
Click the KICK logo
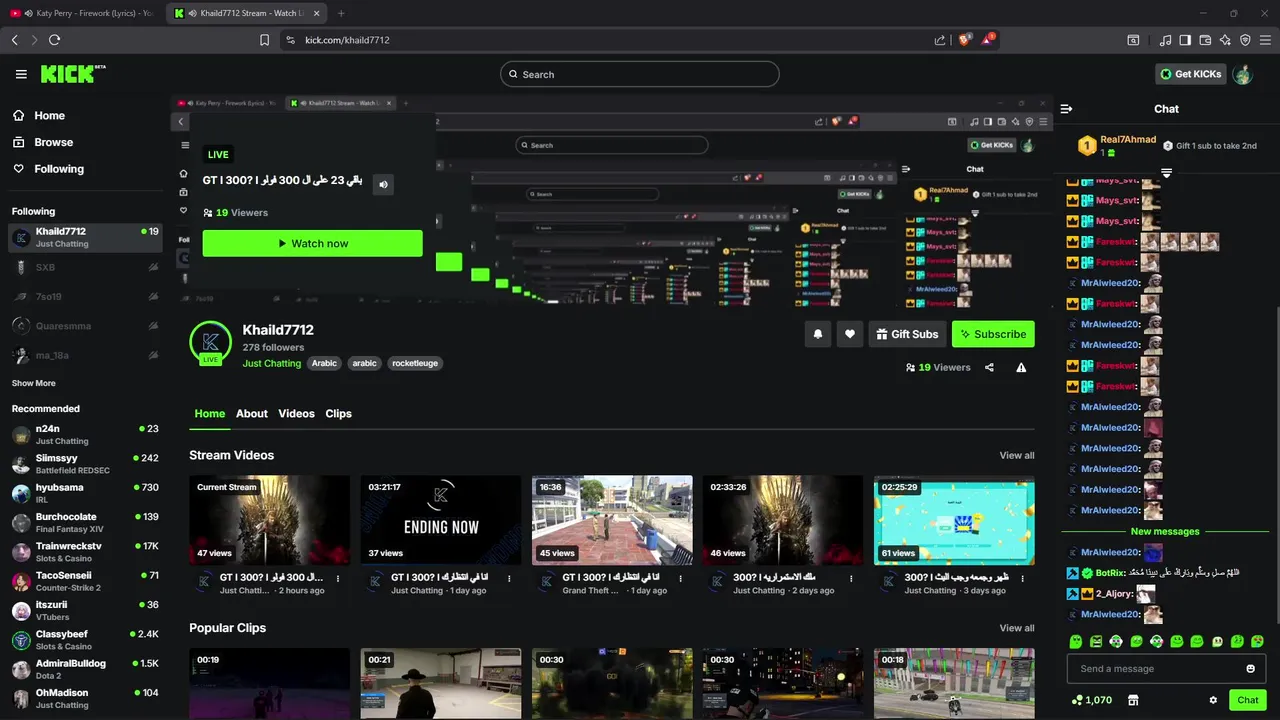pyautogui.click(x=73, y=74)
